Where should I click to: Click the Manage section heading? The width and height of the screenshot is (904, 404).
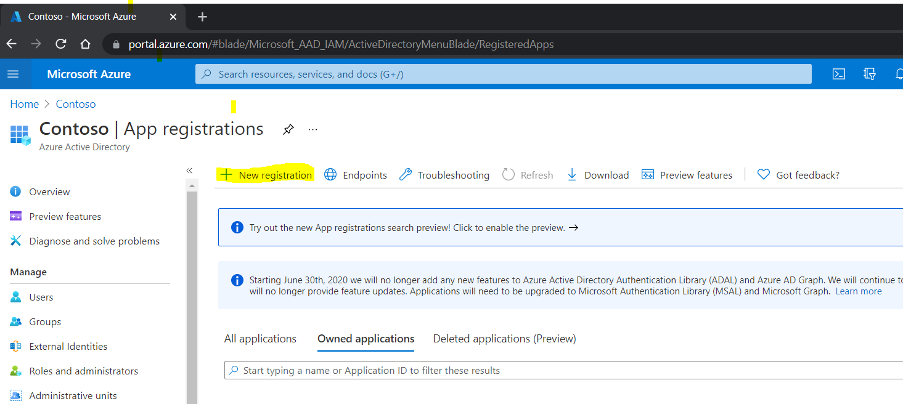click(x=28, y=272)
